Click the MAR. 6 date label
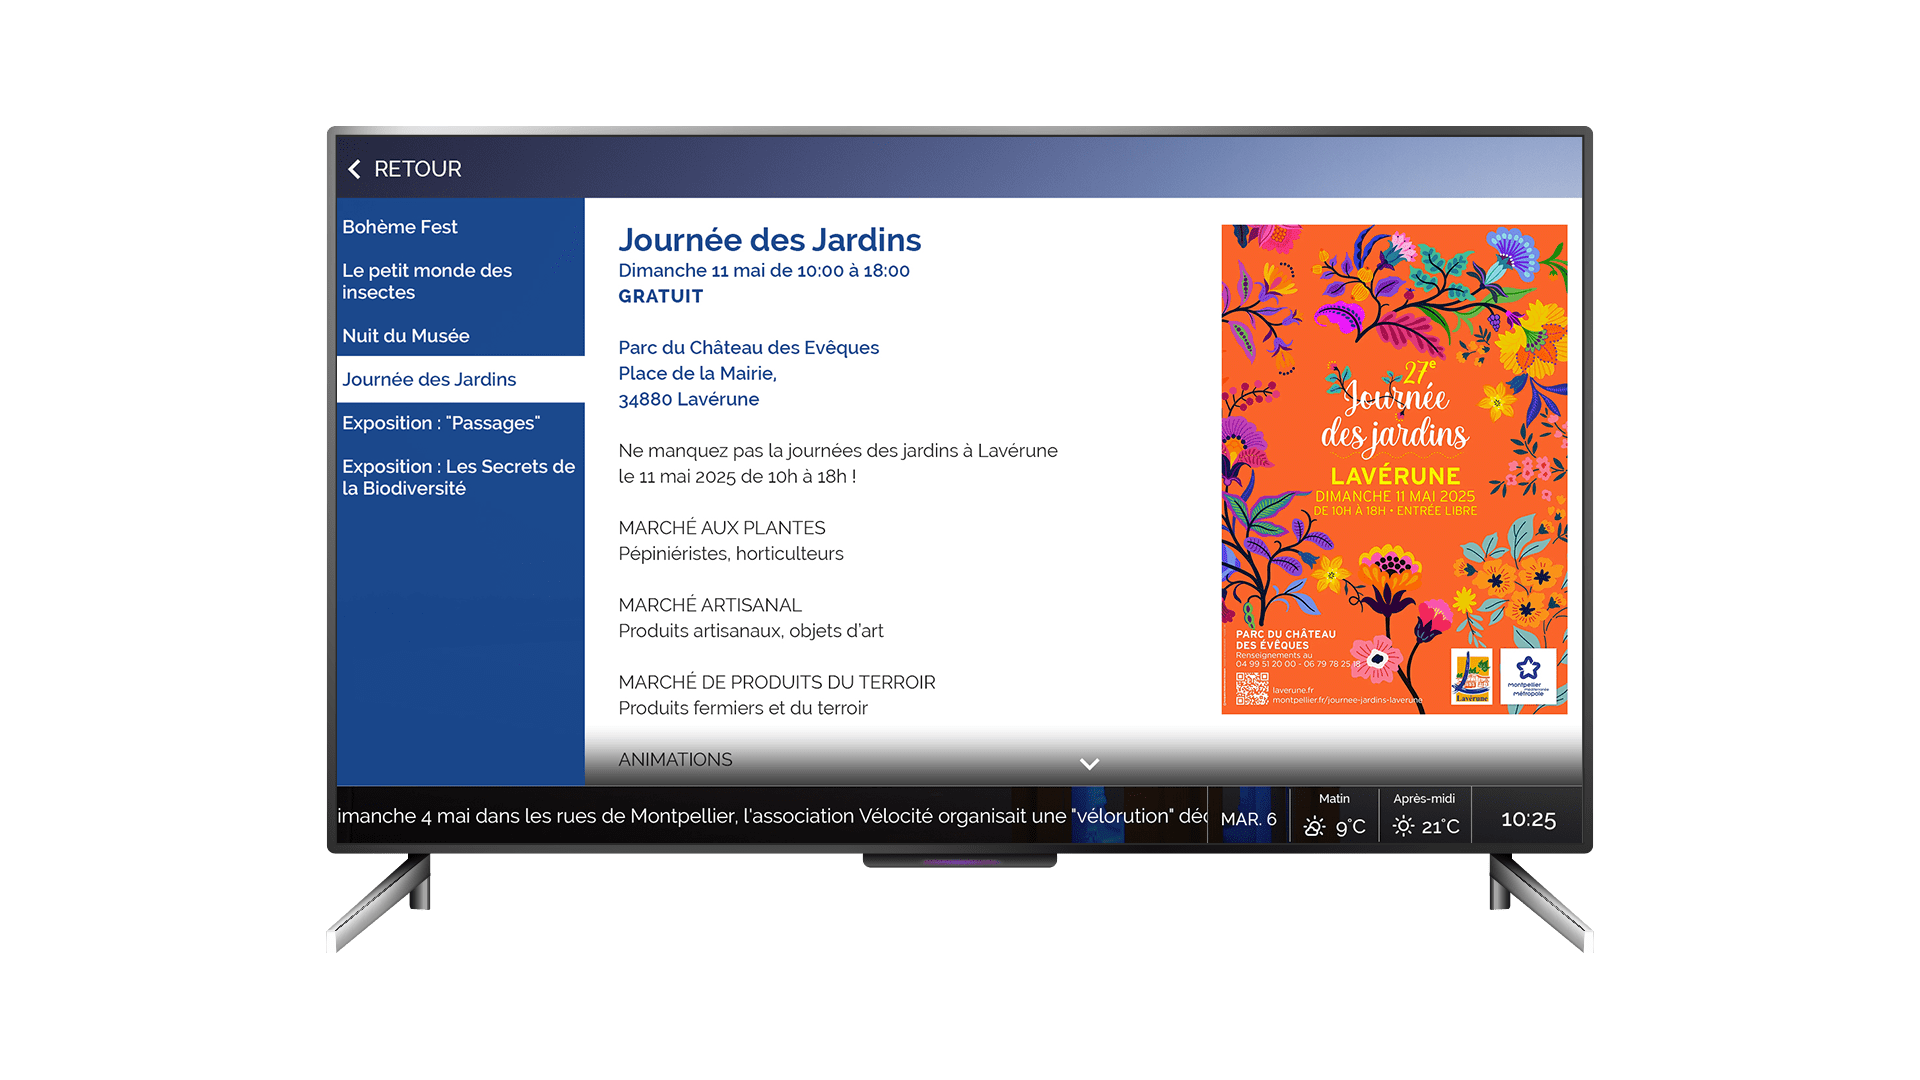Image resolution: width=1920 pixels, height=1080 pixels. 1248,819
